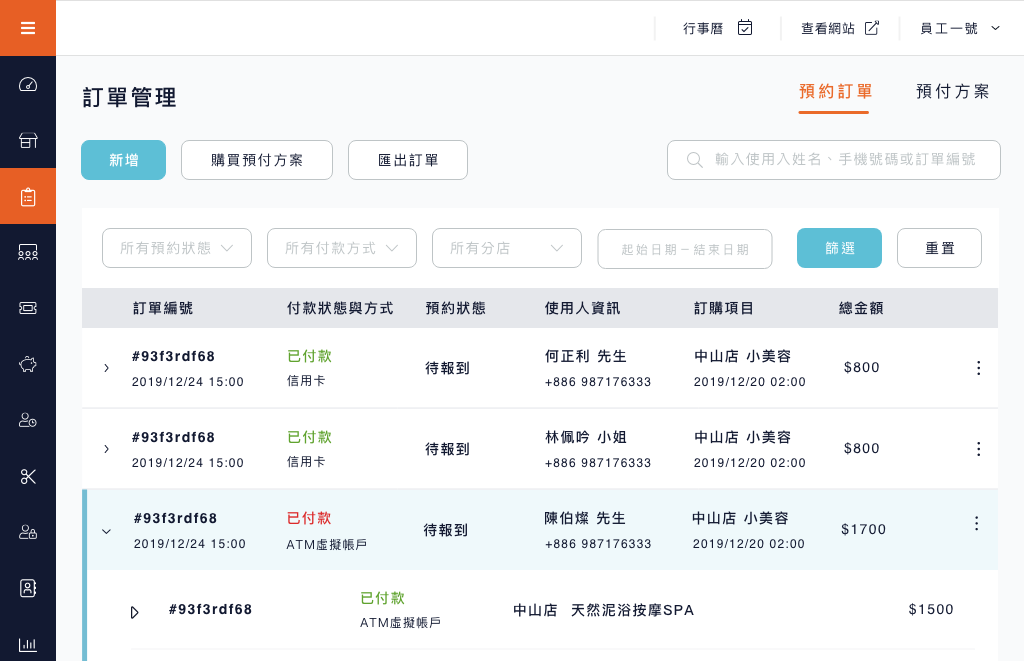Open more options for 何正利 order
This screenshot has height=661, width=1024.
[978, 368]
